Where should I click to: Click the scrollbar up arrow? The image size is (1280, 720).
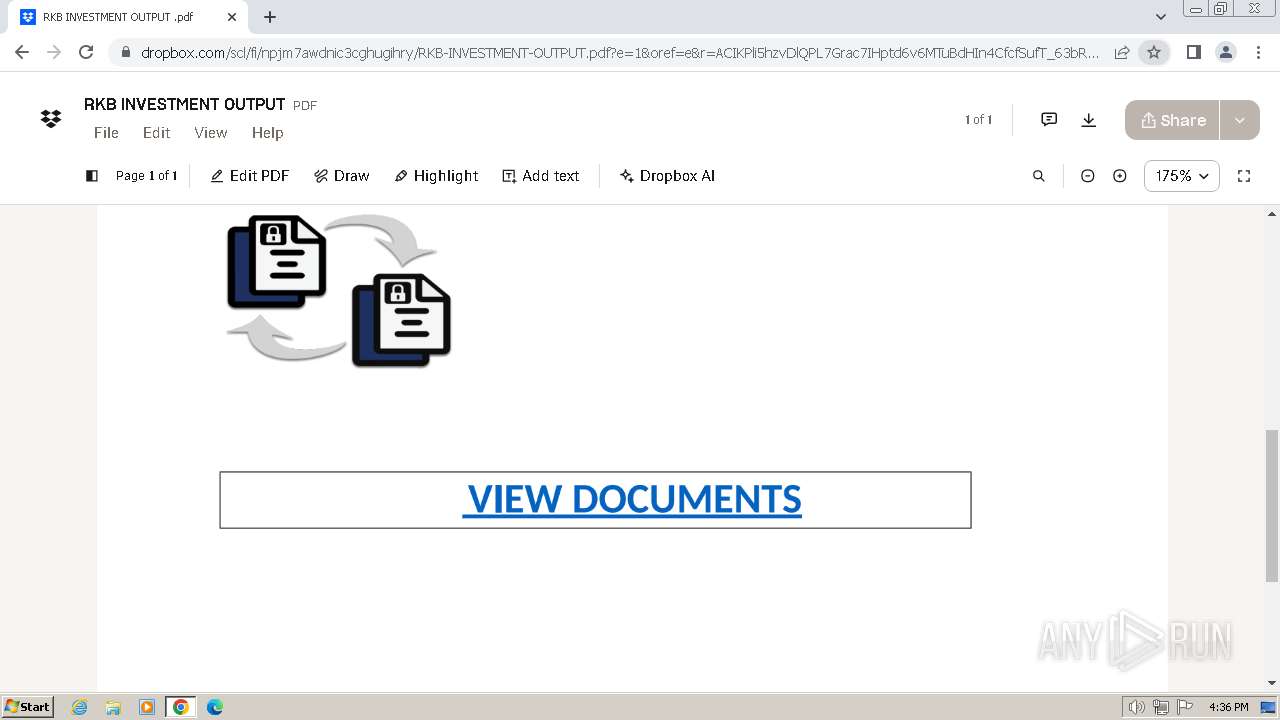point(1272,213)
